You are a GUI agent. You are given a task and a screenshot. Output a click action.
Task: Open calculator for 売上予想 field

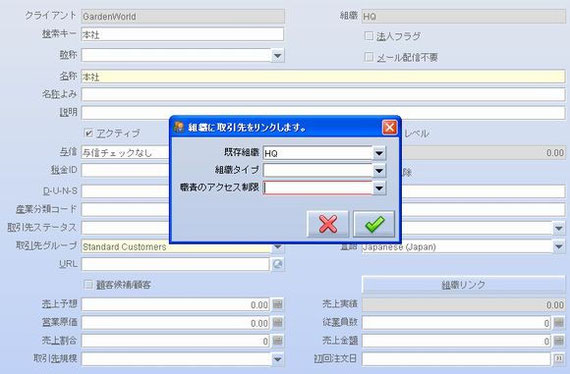[277, 305]
